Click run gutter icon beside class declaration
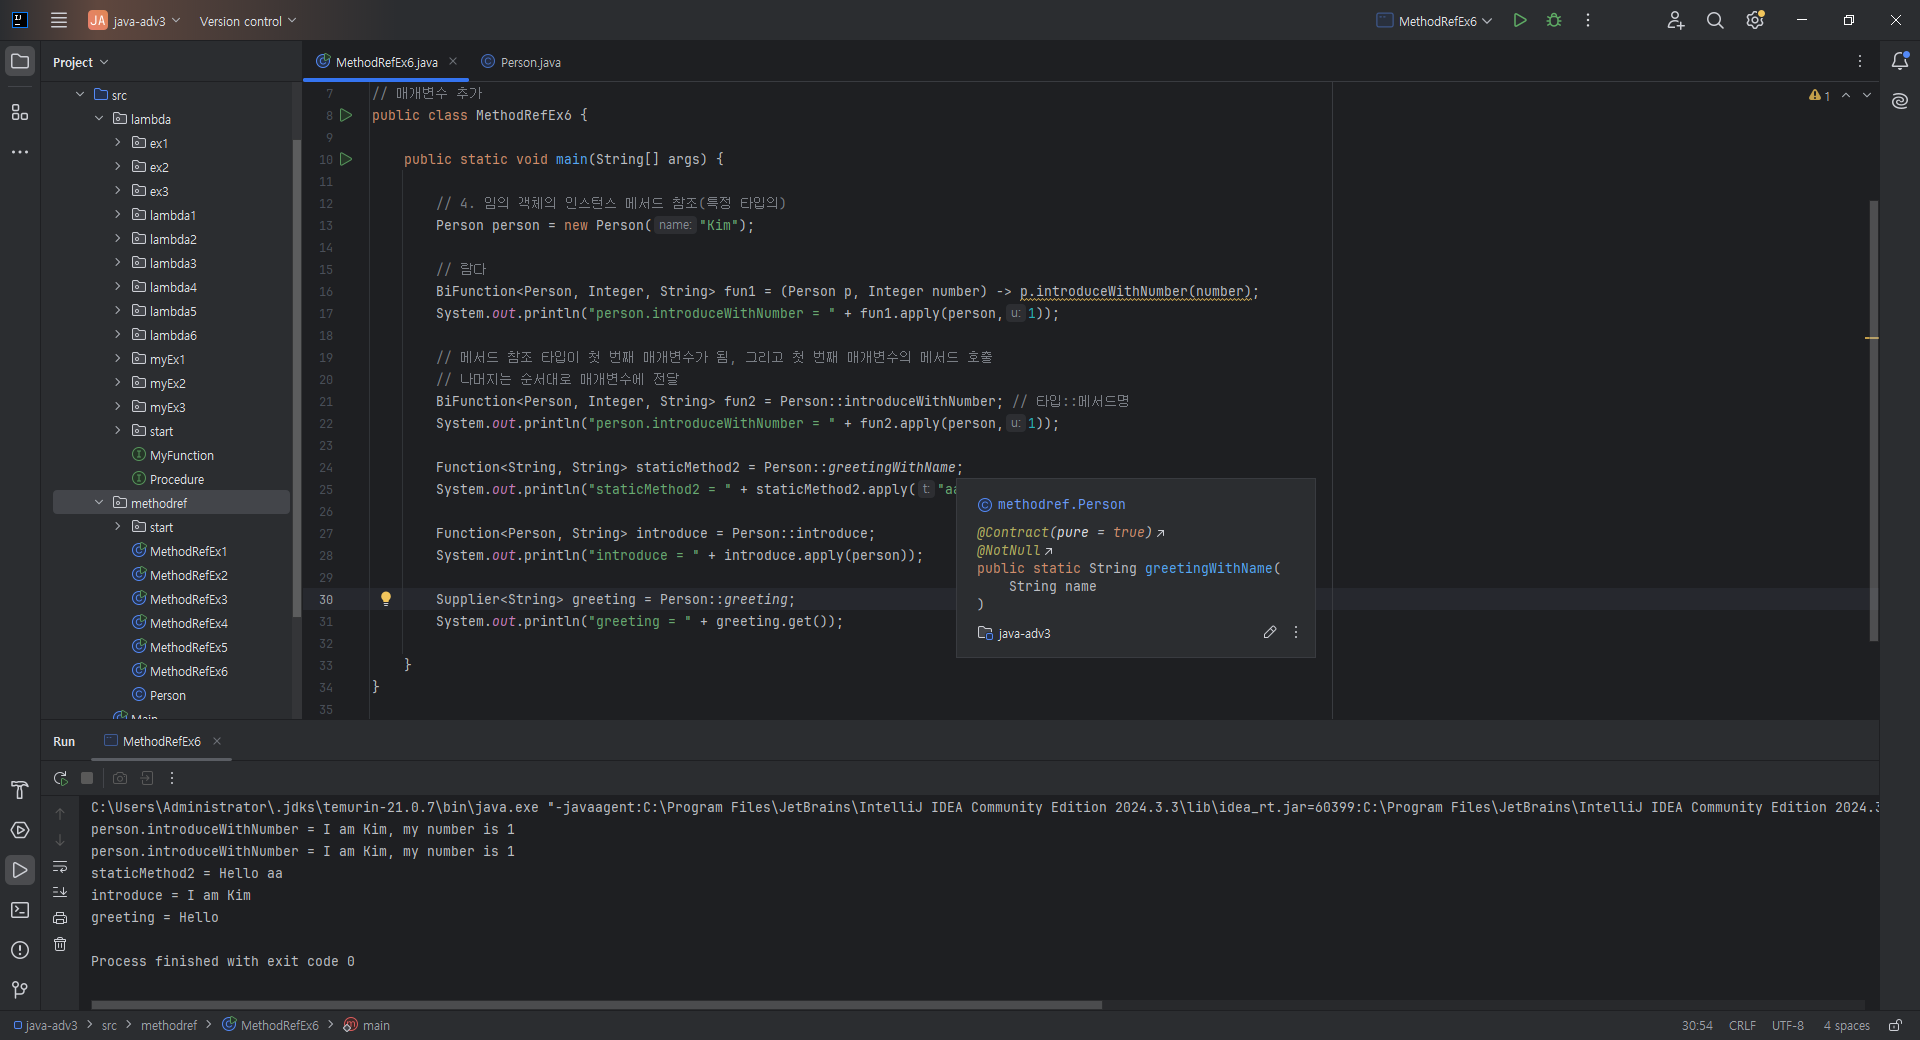The width and height of the screenshot is (1920, 1040). [x=346, y=115]
